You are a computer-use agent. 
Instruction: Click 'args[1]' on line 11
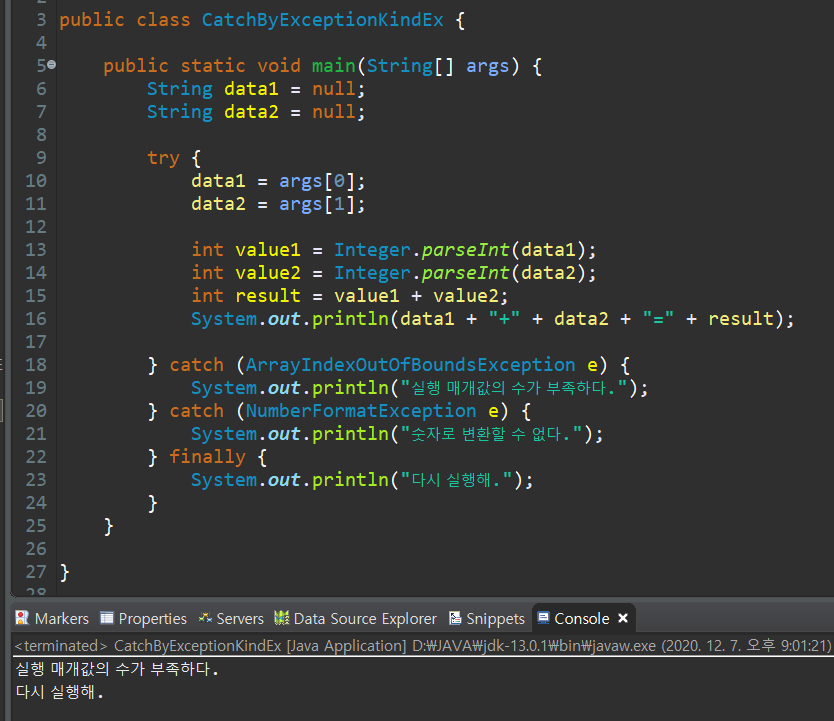pyautogui.click(x=316, y=204)
